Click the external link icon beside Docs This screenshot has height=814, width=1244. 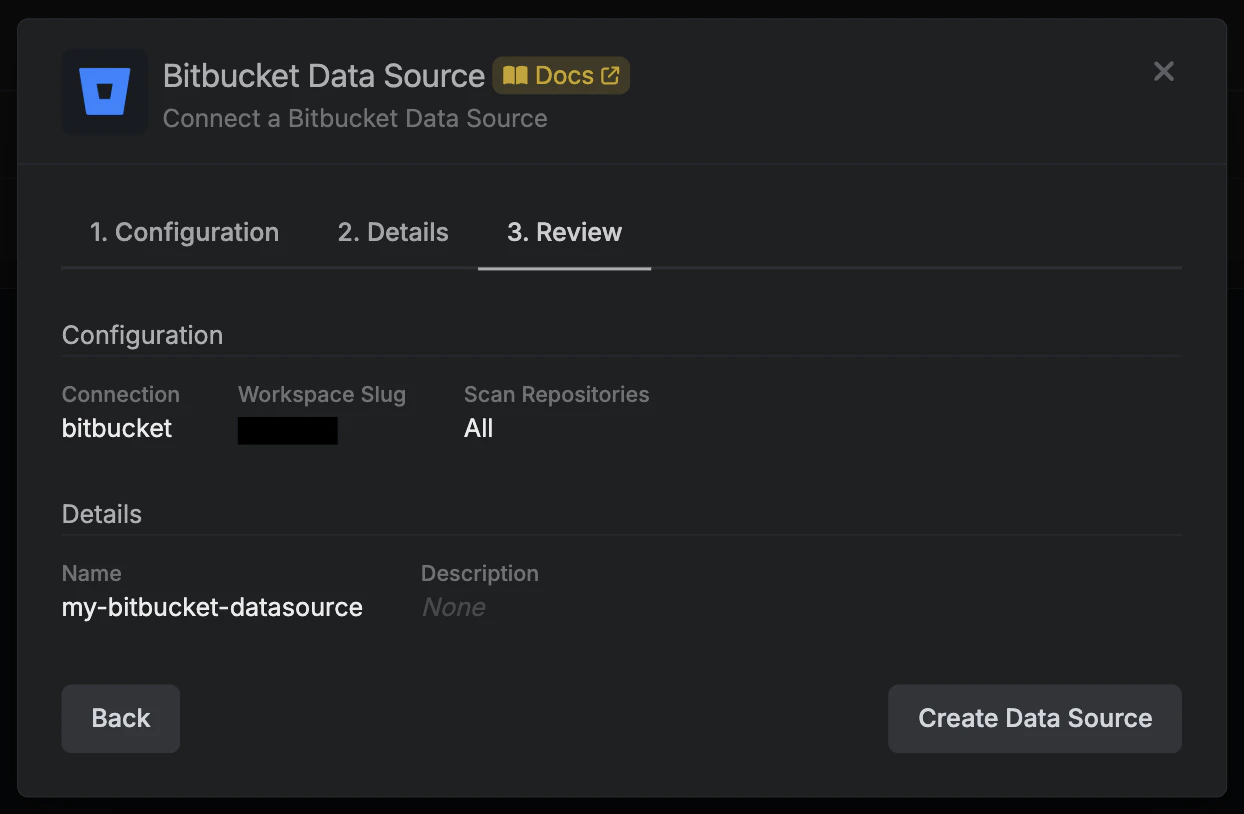coord(610,75)
